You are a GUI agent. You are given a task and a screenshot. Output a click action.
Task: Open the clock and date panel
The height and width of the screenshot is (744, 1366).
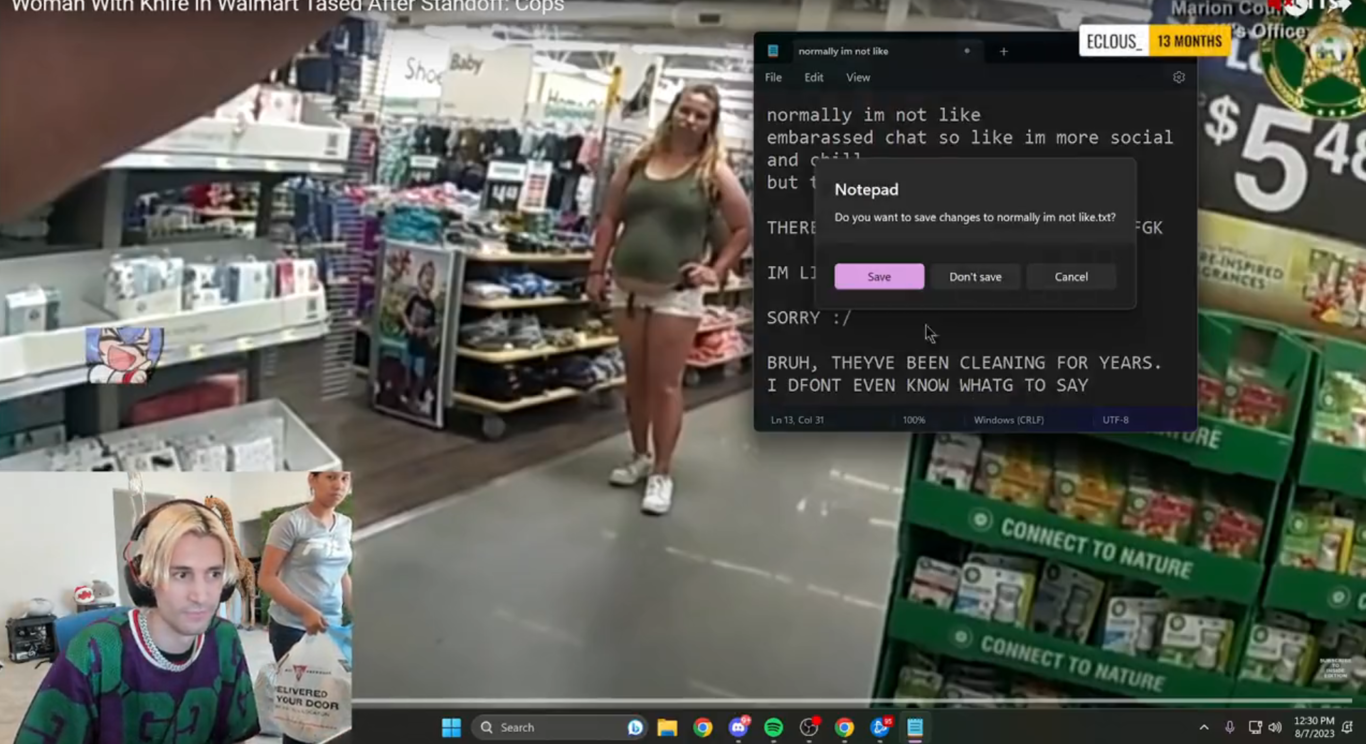1313,727
